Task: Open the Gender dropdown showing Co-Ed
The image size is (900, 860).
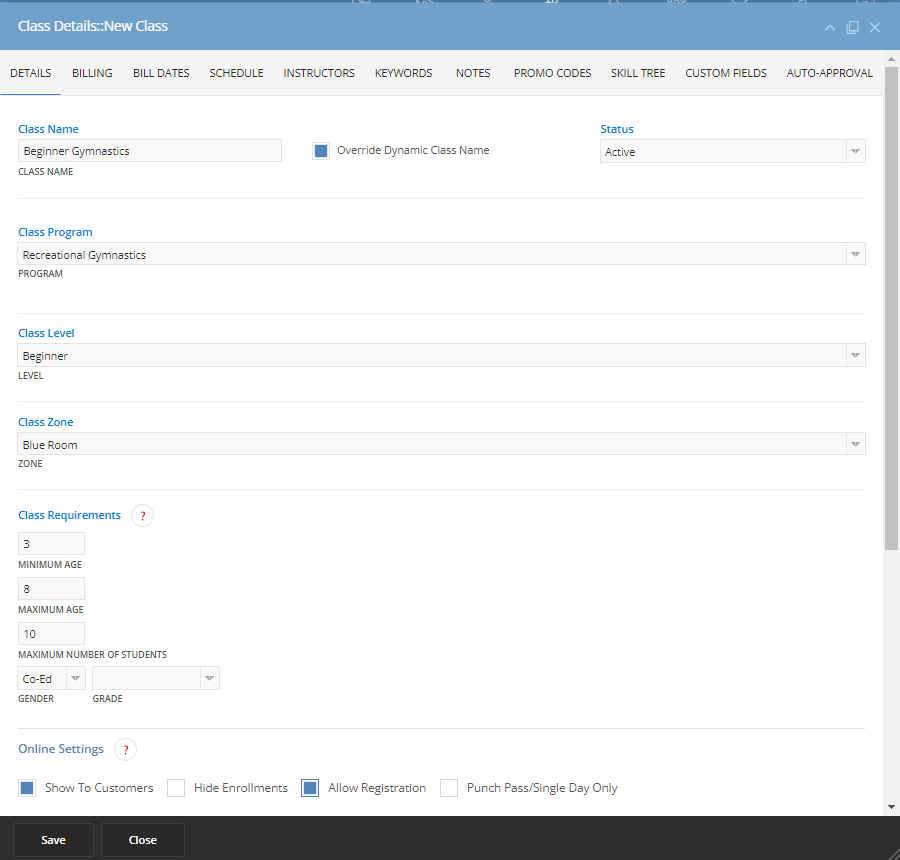Action: pos(73,678)
